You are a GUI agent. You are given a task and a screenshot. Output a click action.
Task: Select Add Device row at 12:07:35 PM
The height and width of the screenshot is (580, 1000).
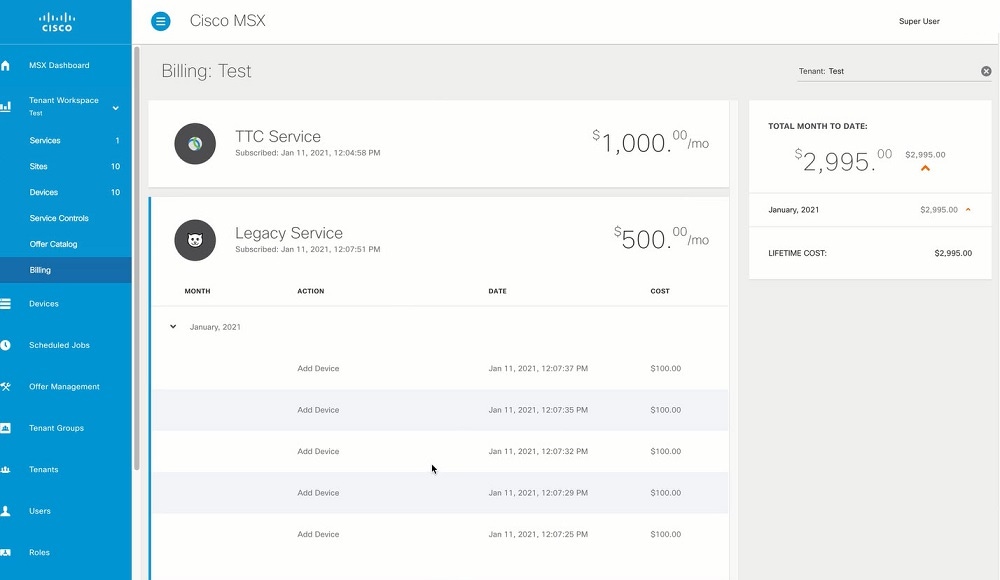point(439,410)
